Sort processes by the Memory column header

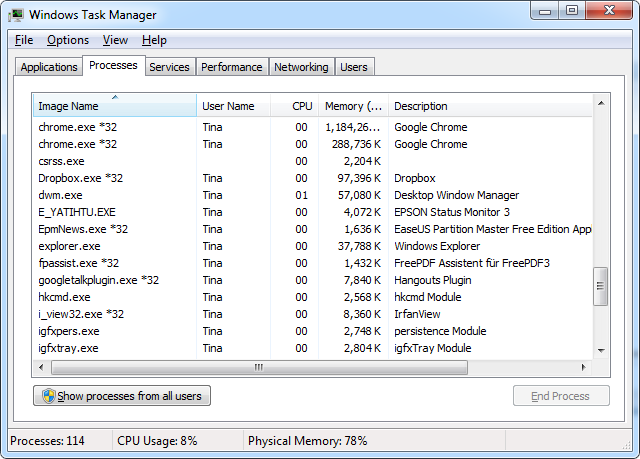tap(352, 106)
